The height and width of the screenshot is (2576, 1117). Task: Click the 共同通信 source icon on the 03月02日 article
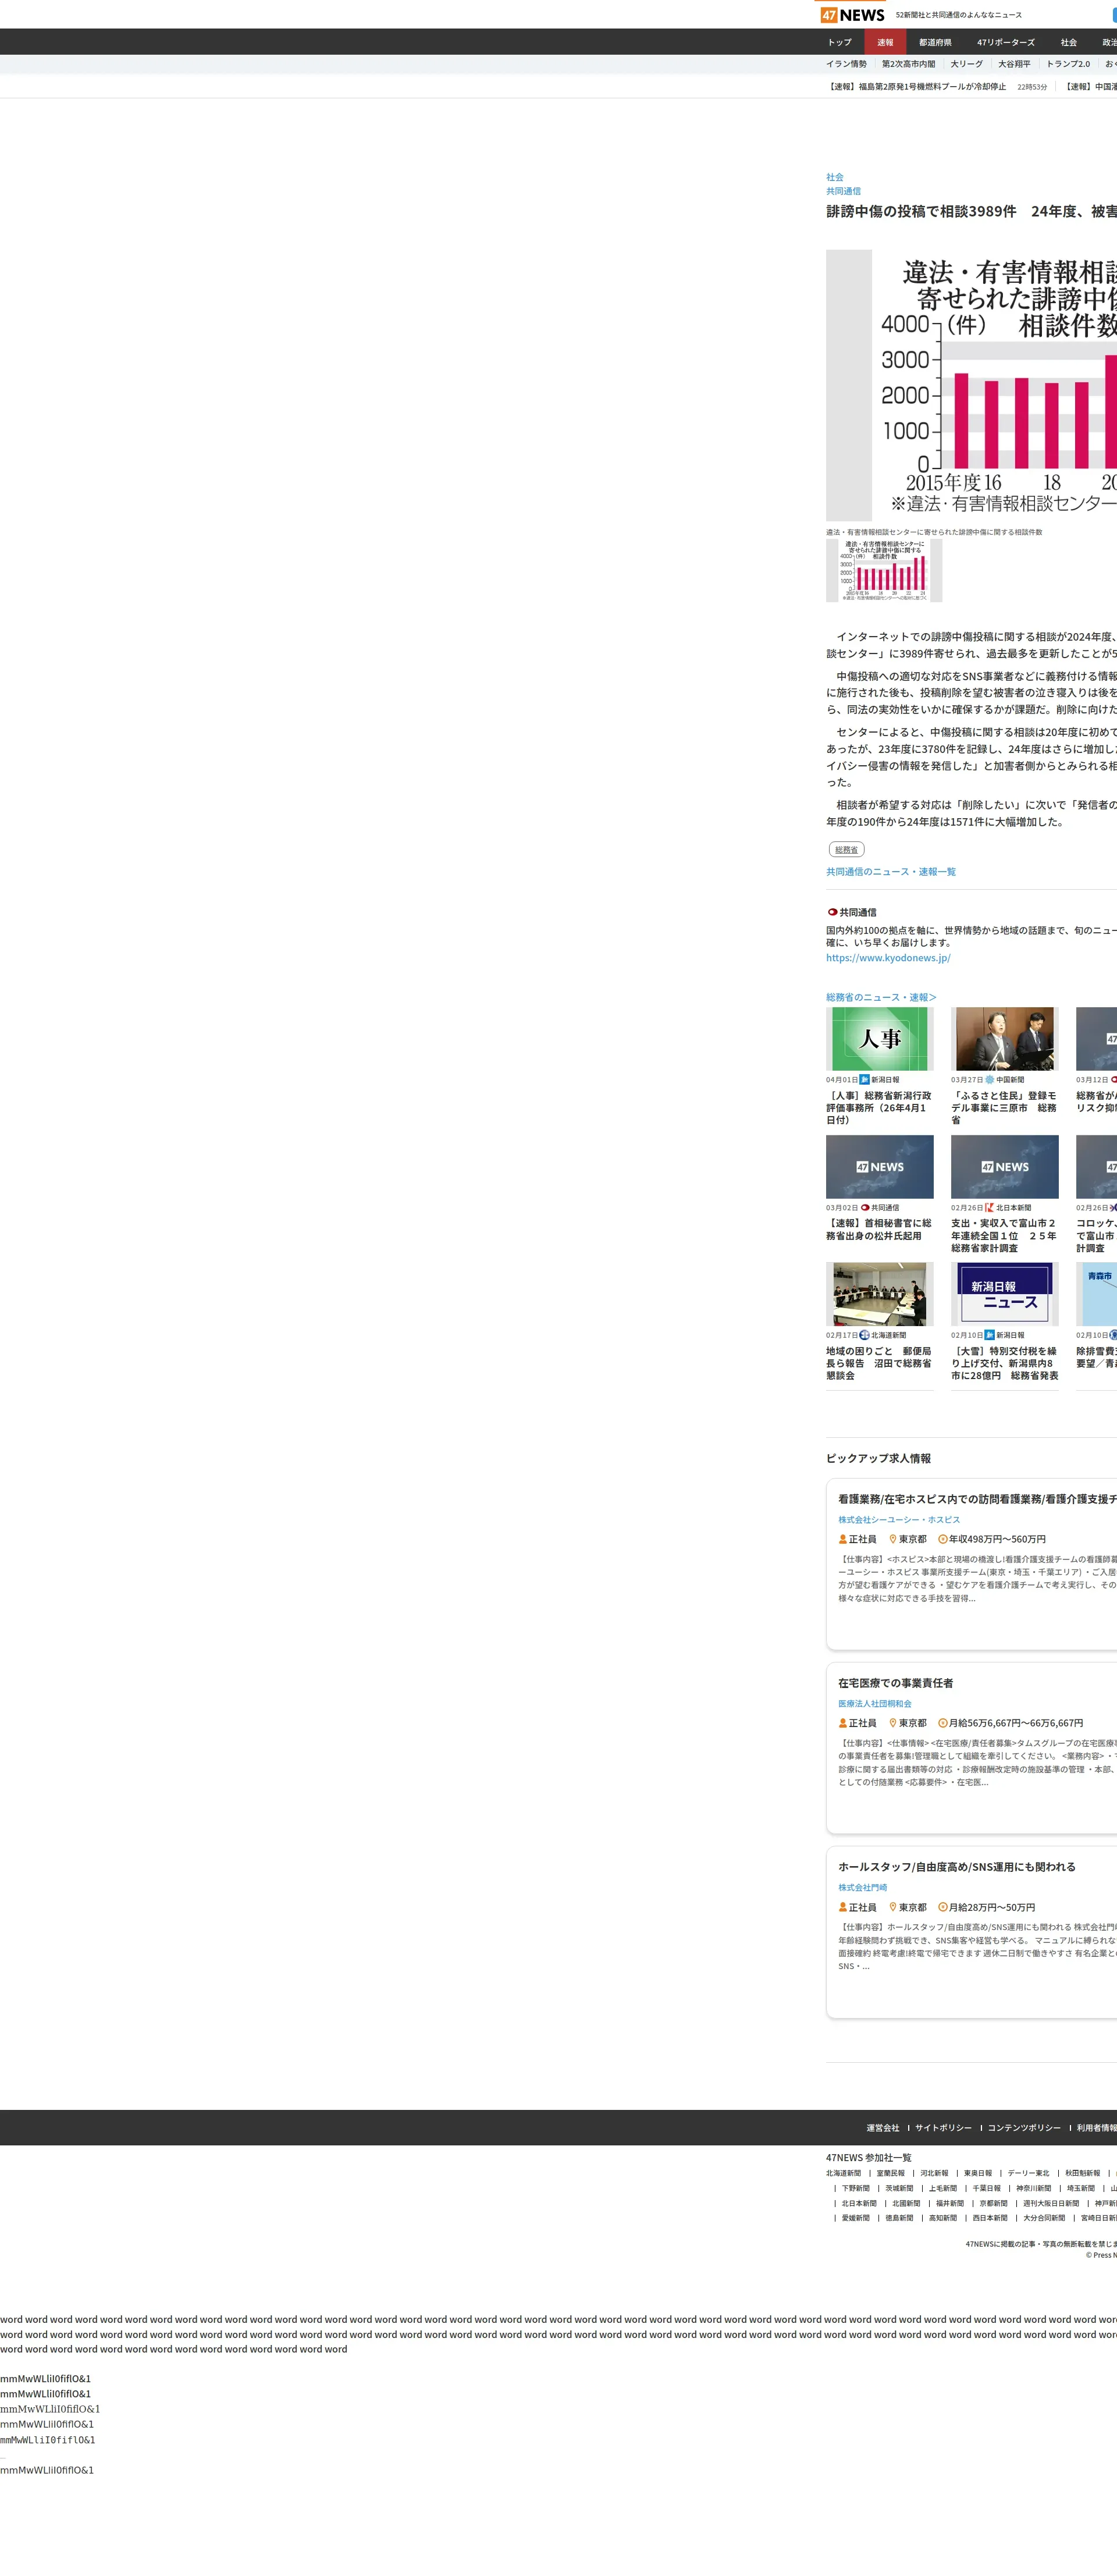coord(865,1208)
